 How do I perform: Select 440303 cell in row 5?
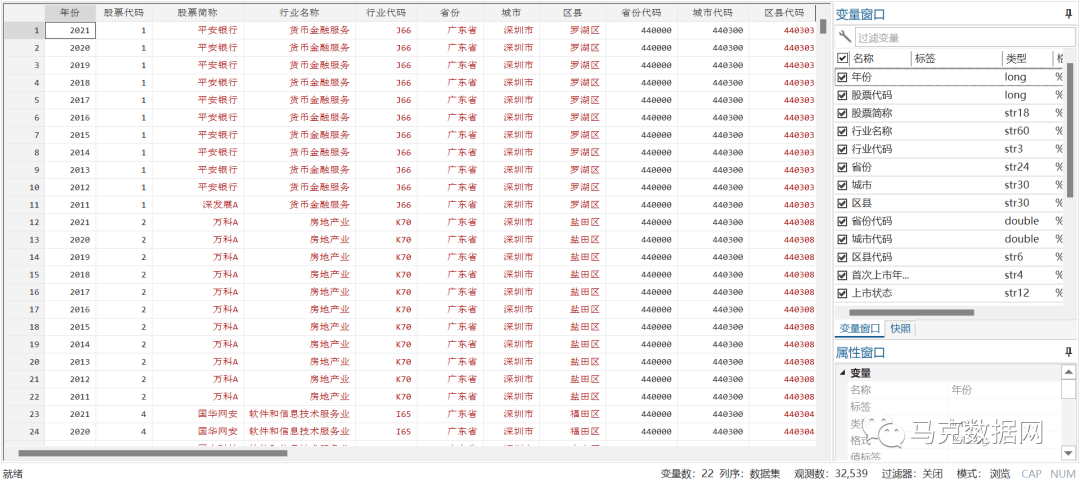(782, 100)
